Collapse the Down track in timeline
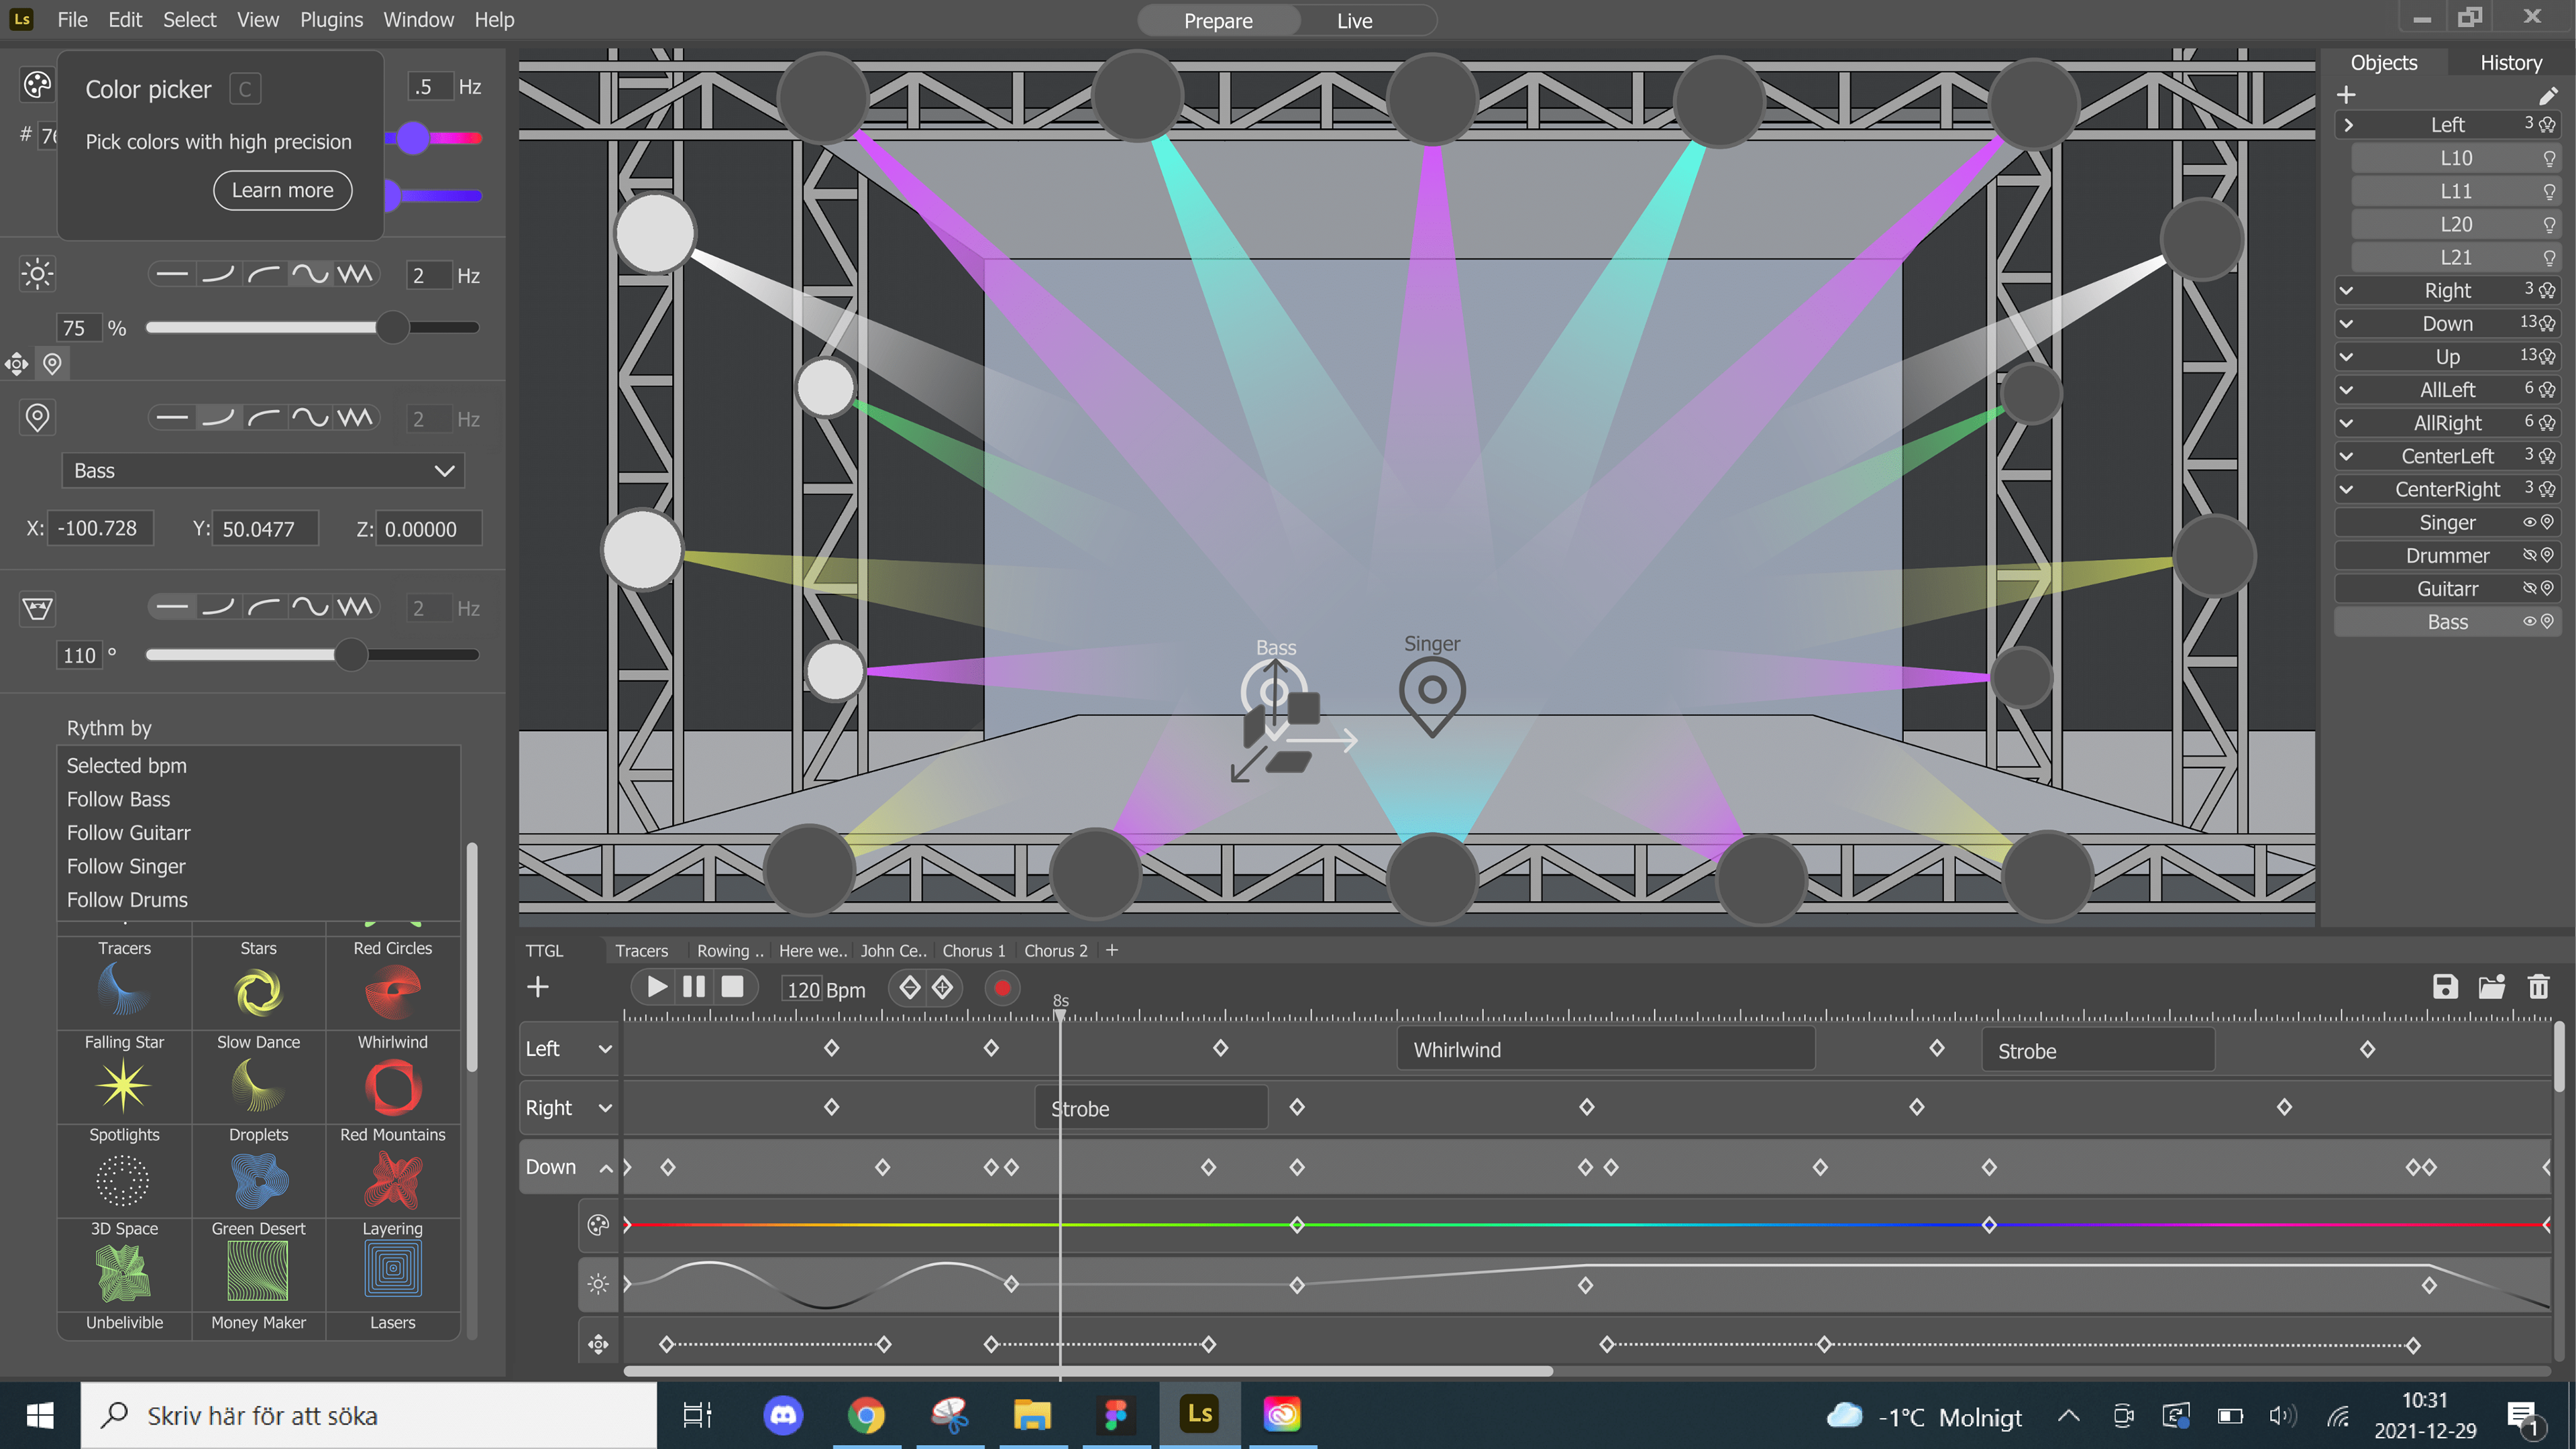Viewport: 2576px width, 1449px height. click(x=606, y=1168)
